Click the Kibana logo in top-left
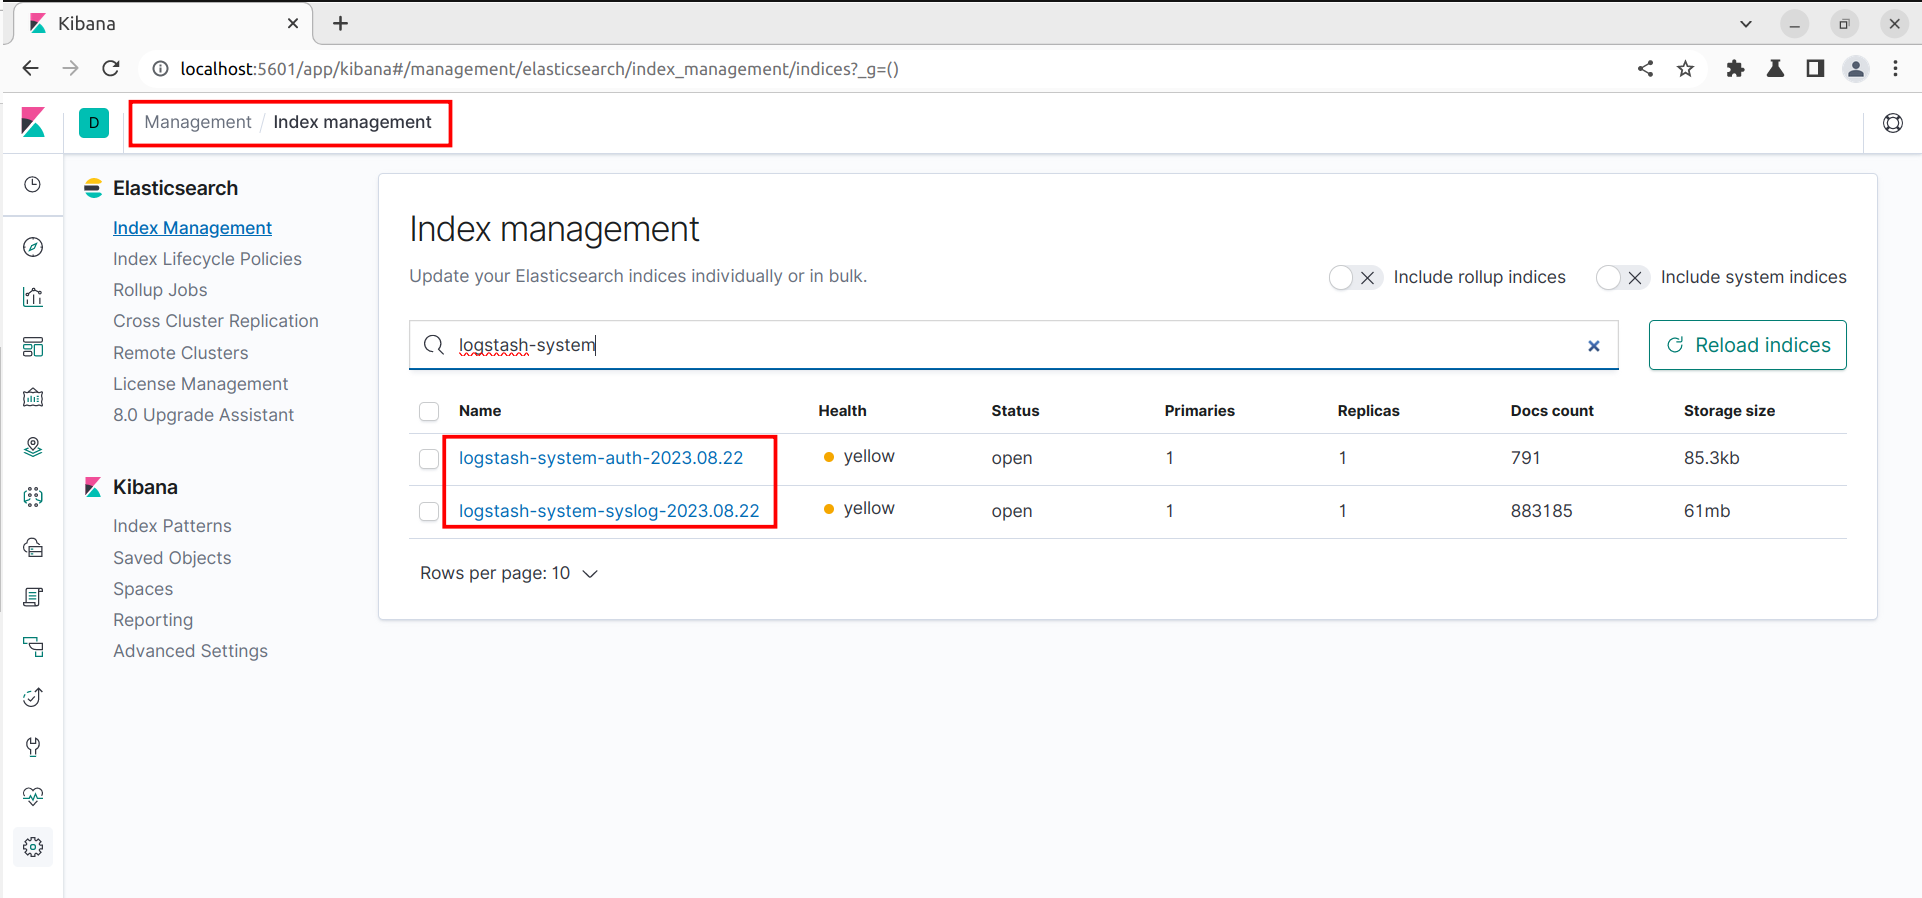Screen dimensions: 1922x898 tap(33, 123)
